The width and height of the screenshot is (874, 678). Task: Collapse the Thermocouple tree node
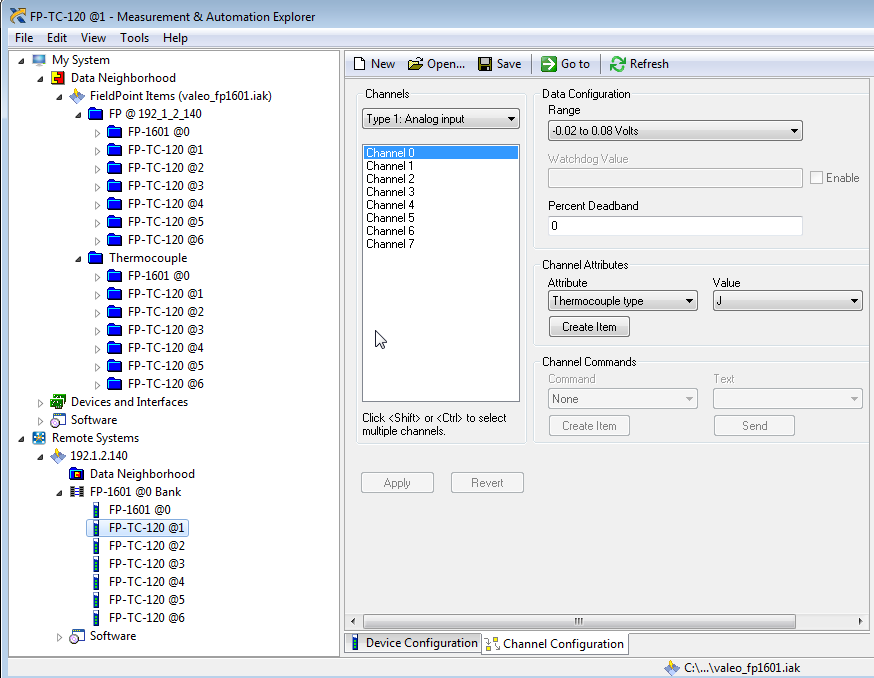pyautogui.click(x=78, y=258)
